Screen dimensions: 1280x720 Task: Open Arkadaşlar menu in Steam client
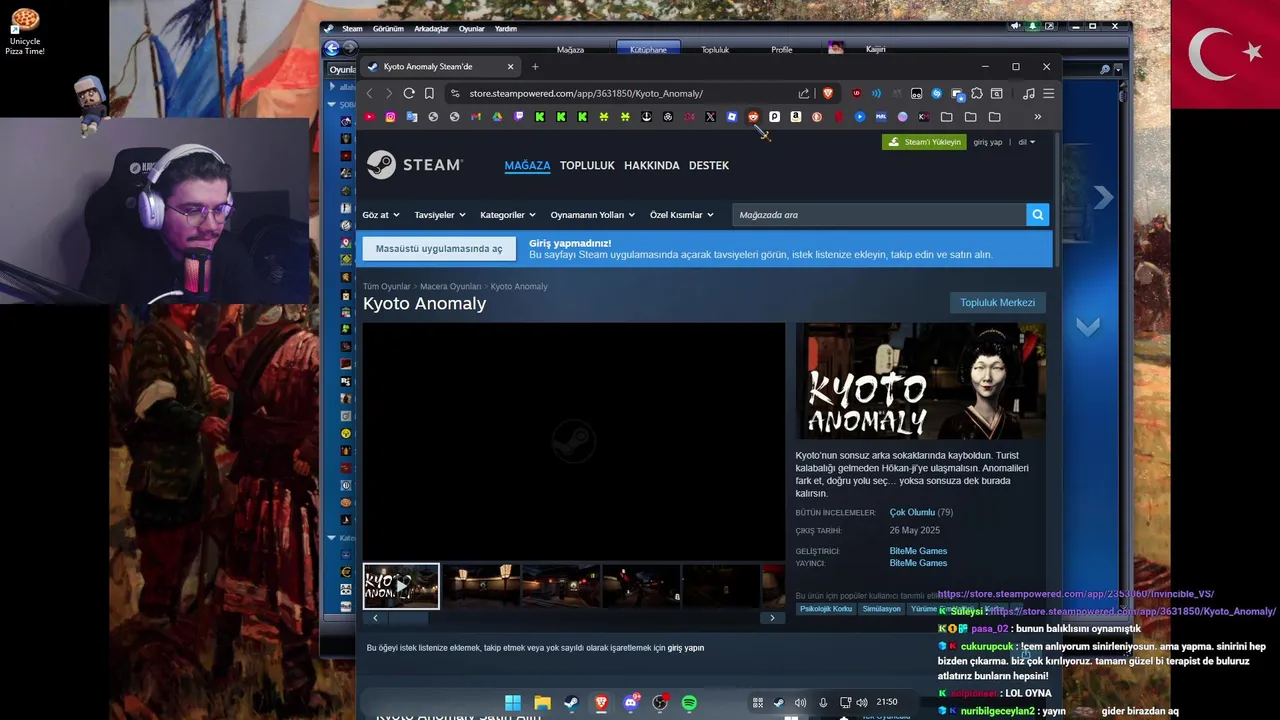pyautogui.click(x=431, y=28)
